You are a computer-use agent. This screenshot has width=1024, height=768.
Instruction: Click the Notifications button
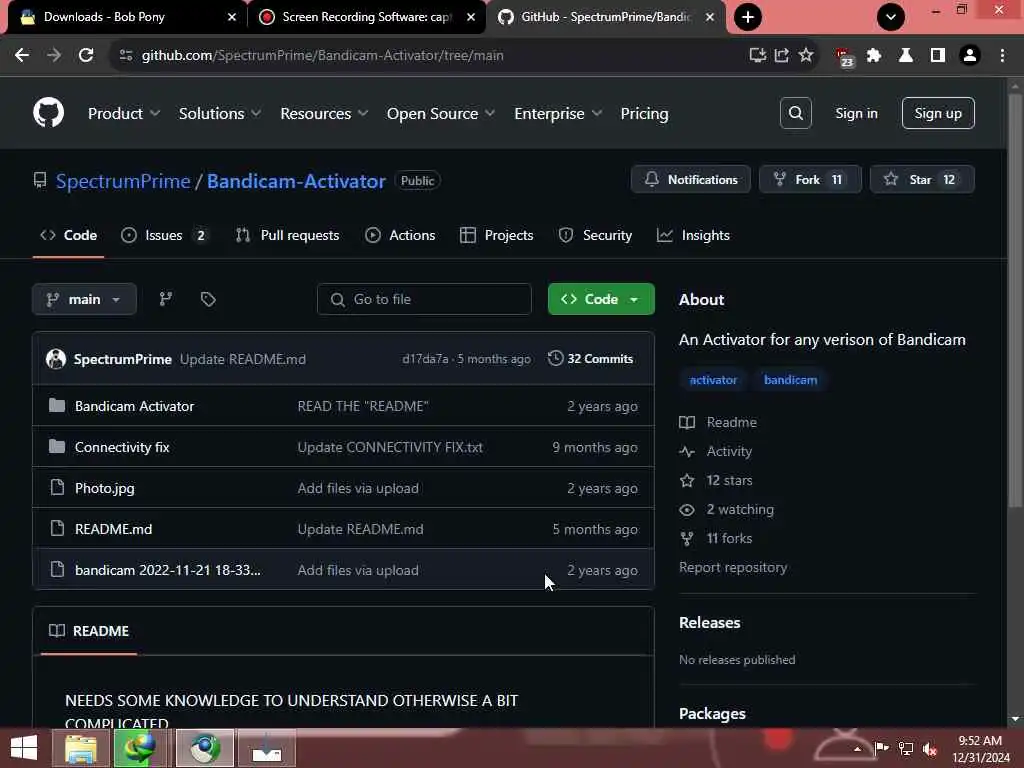(691, 179)
